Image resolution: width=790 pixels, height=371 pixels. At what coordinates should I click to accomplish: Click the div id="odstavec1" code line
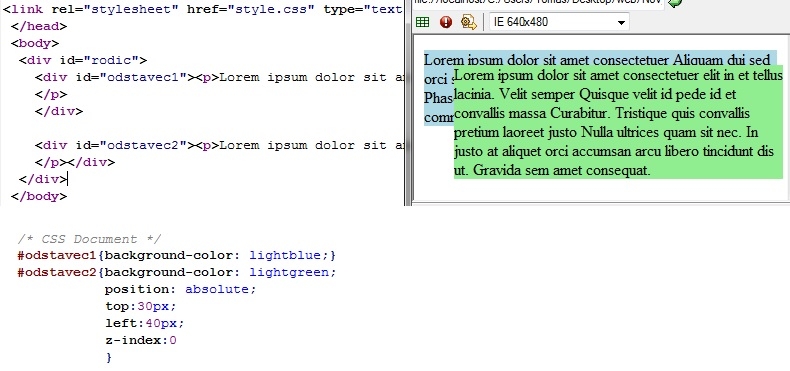pos(219,78)
